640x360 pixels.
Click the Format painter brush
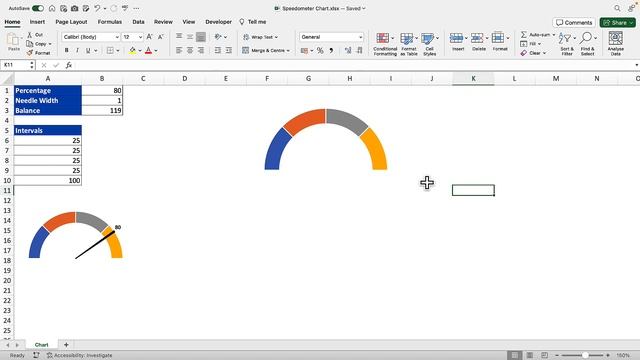point(38,53)
